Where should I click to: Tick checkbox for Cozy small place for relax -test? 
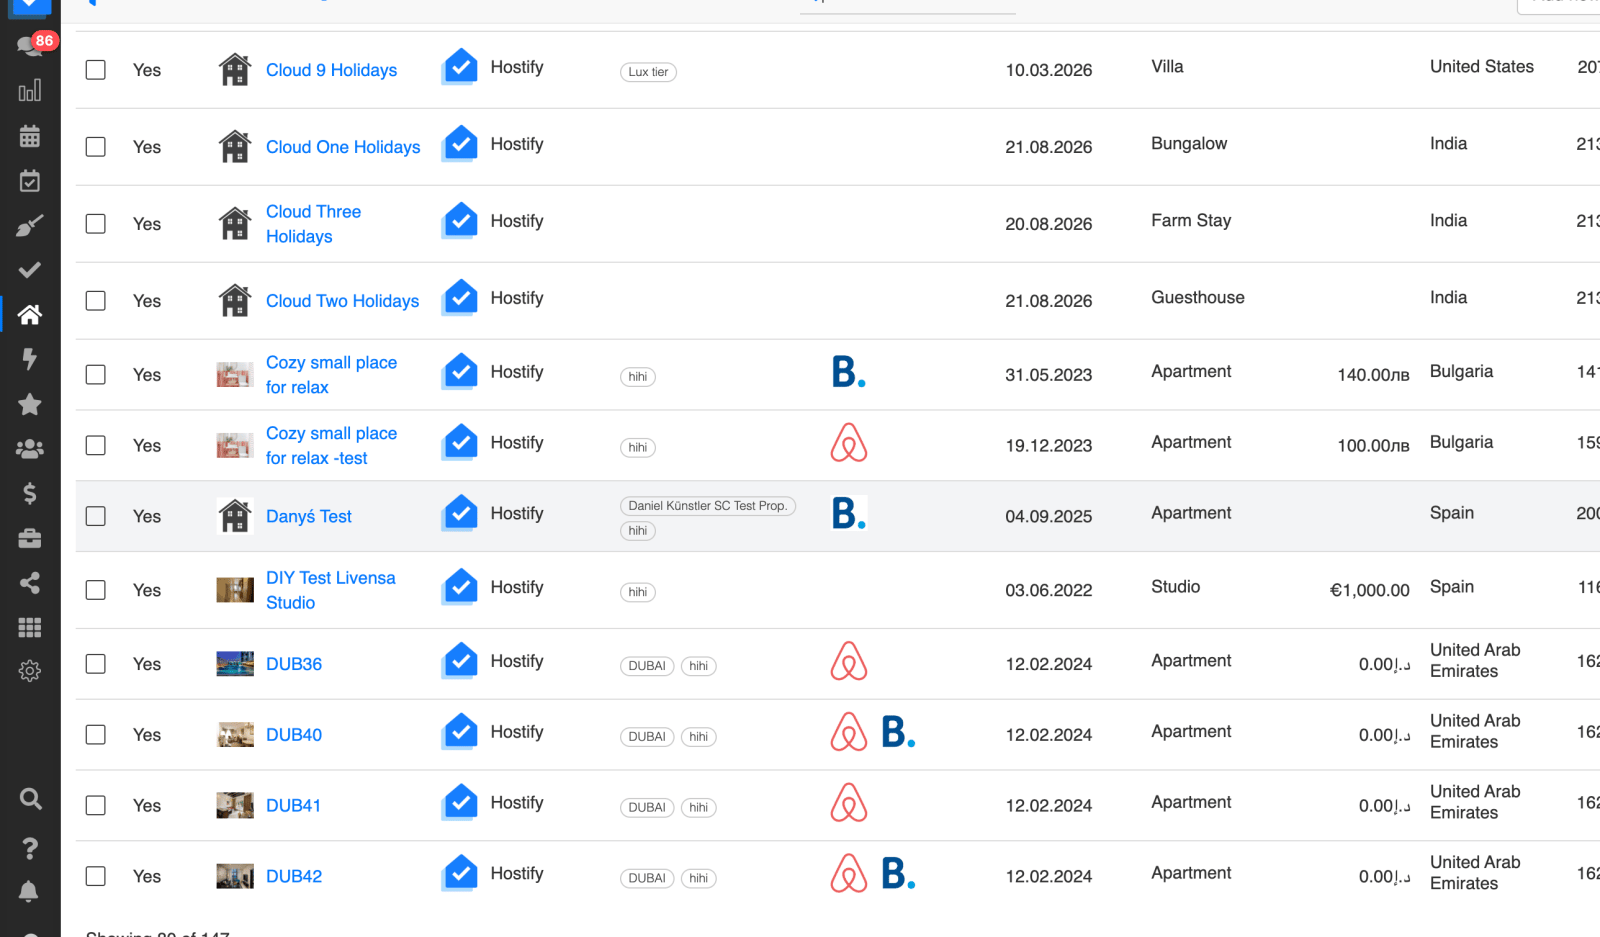tap(96, 446)
